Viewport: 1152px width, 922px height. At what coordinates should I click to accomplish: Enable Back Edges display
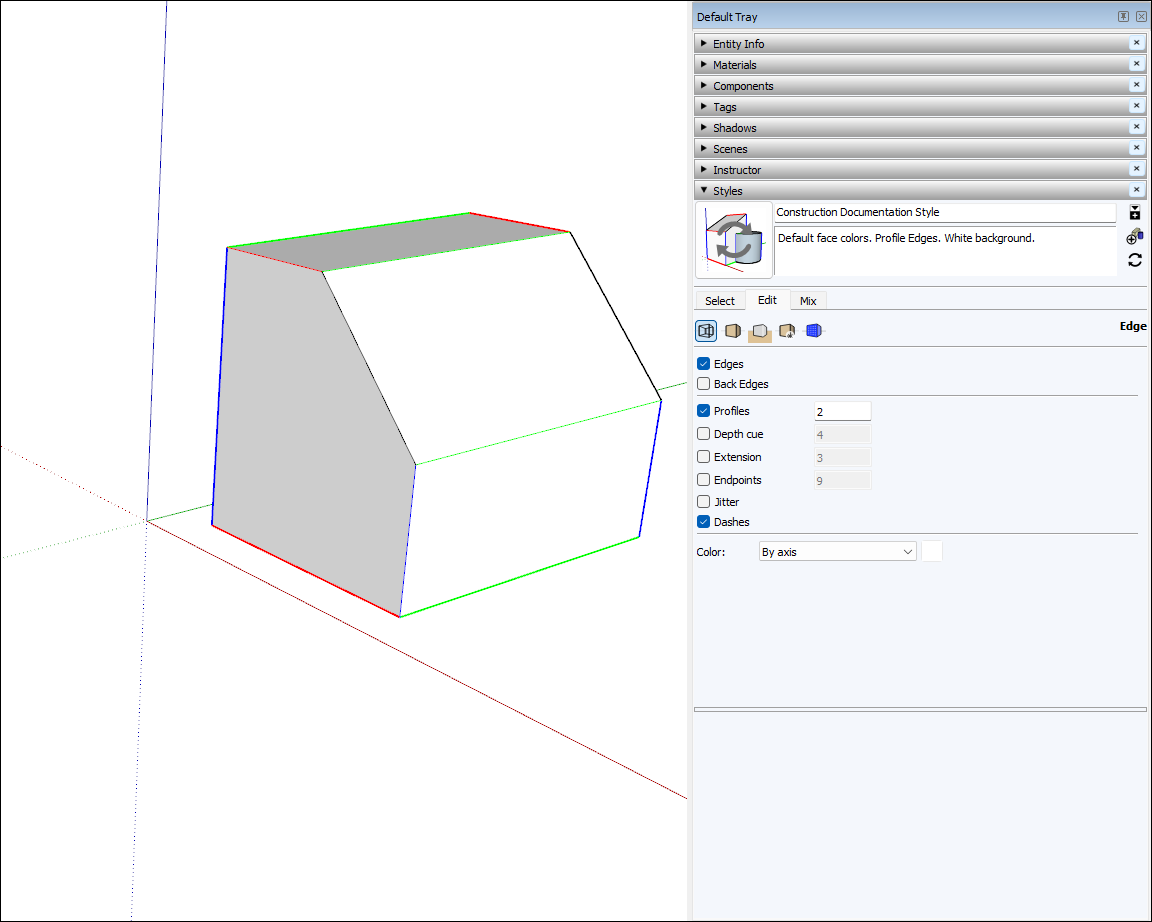click(703, 384)
